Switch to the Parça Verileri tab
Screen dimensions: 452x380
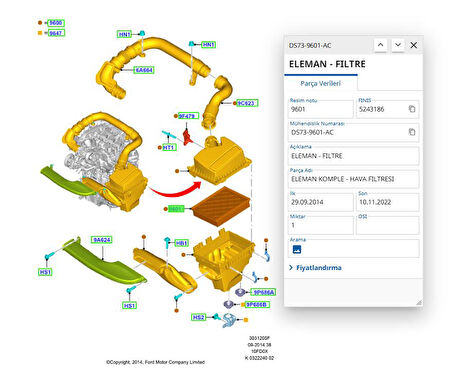[320, 83]
